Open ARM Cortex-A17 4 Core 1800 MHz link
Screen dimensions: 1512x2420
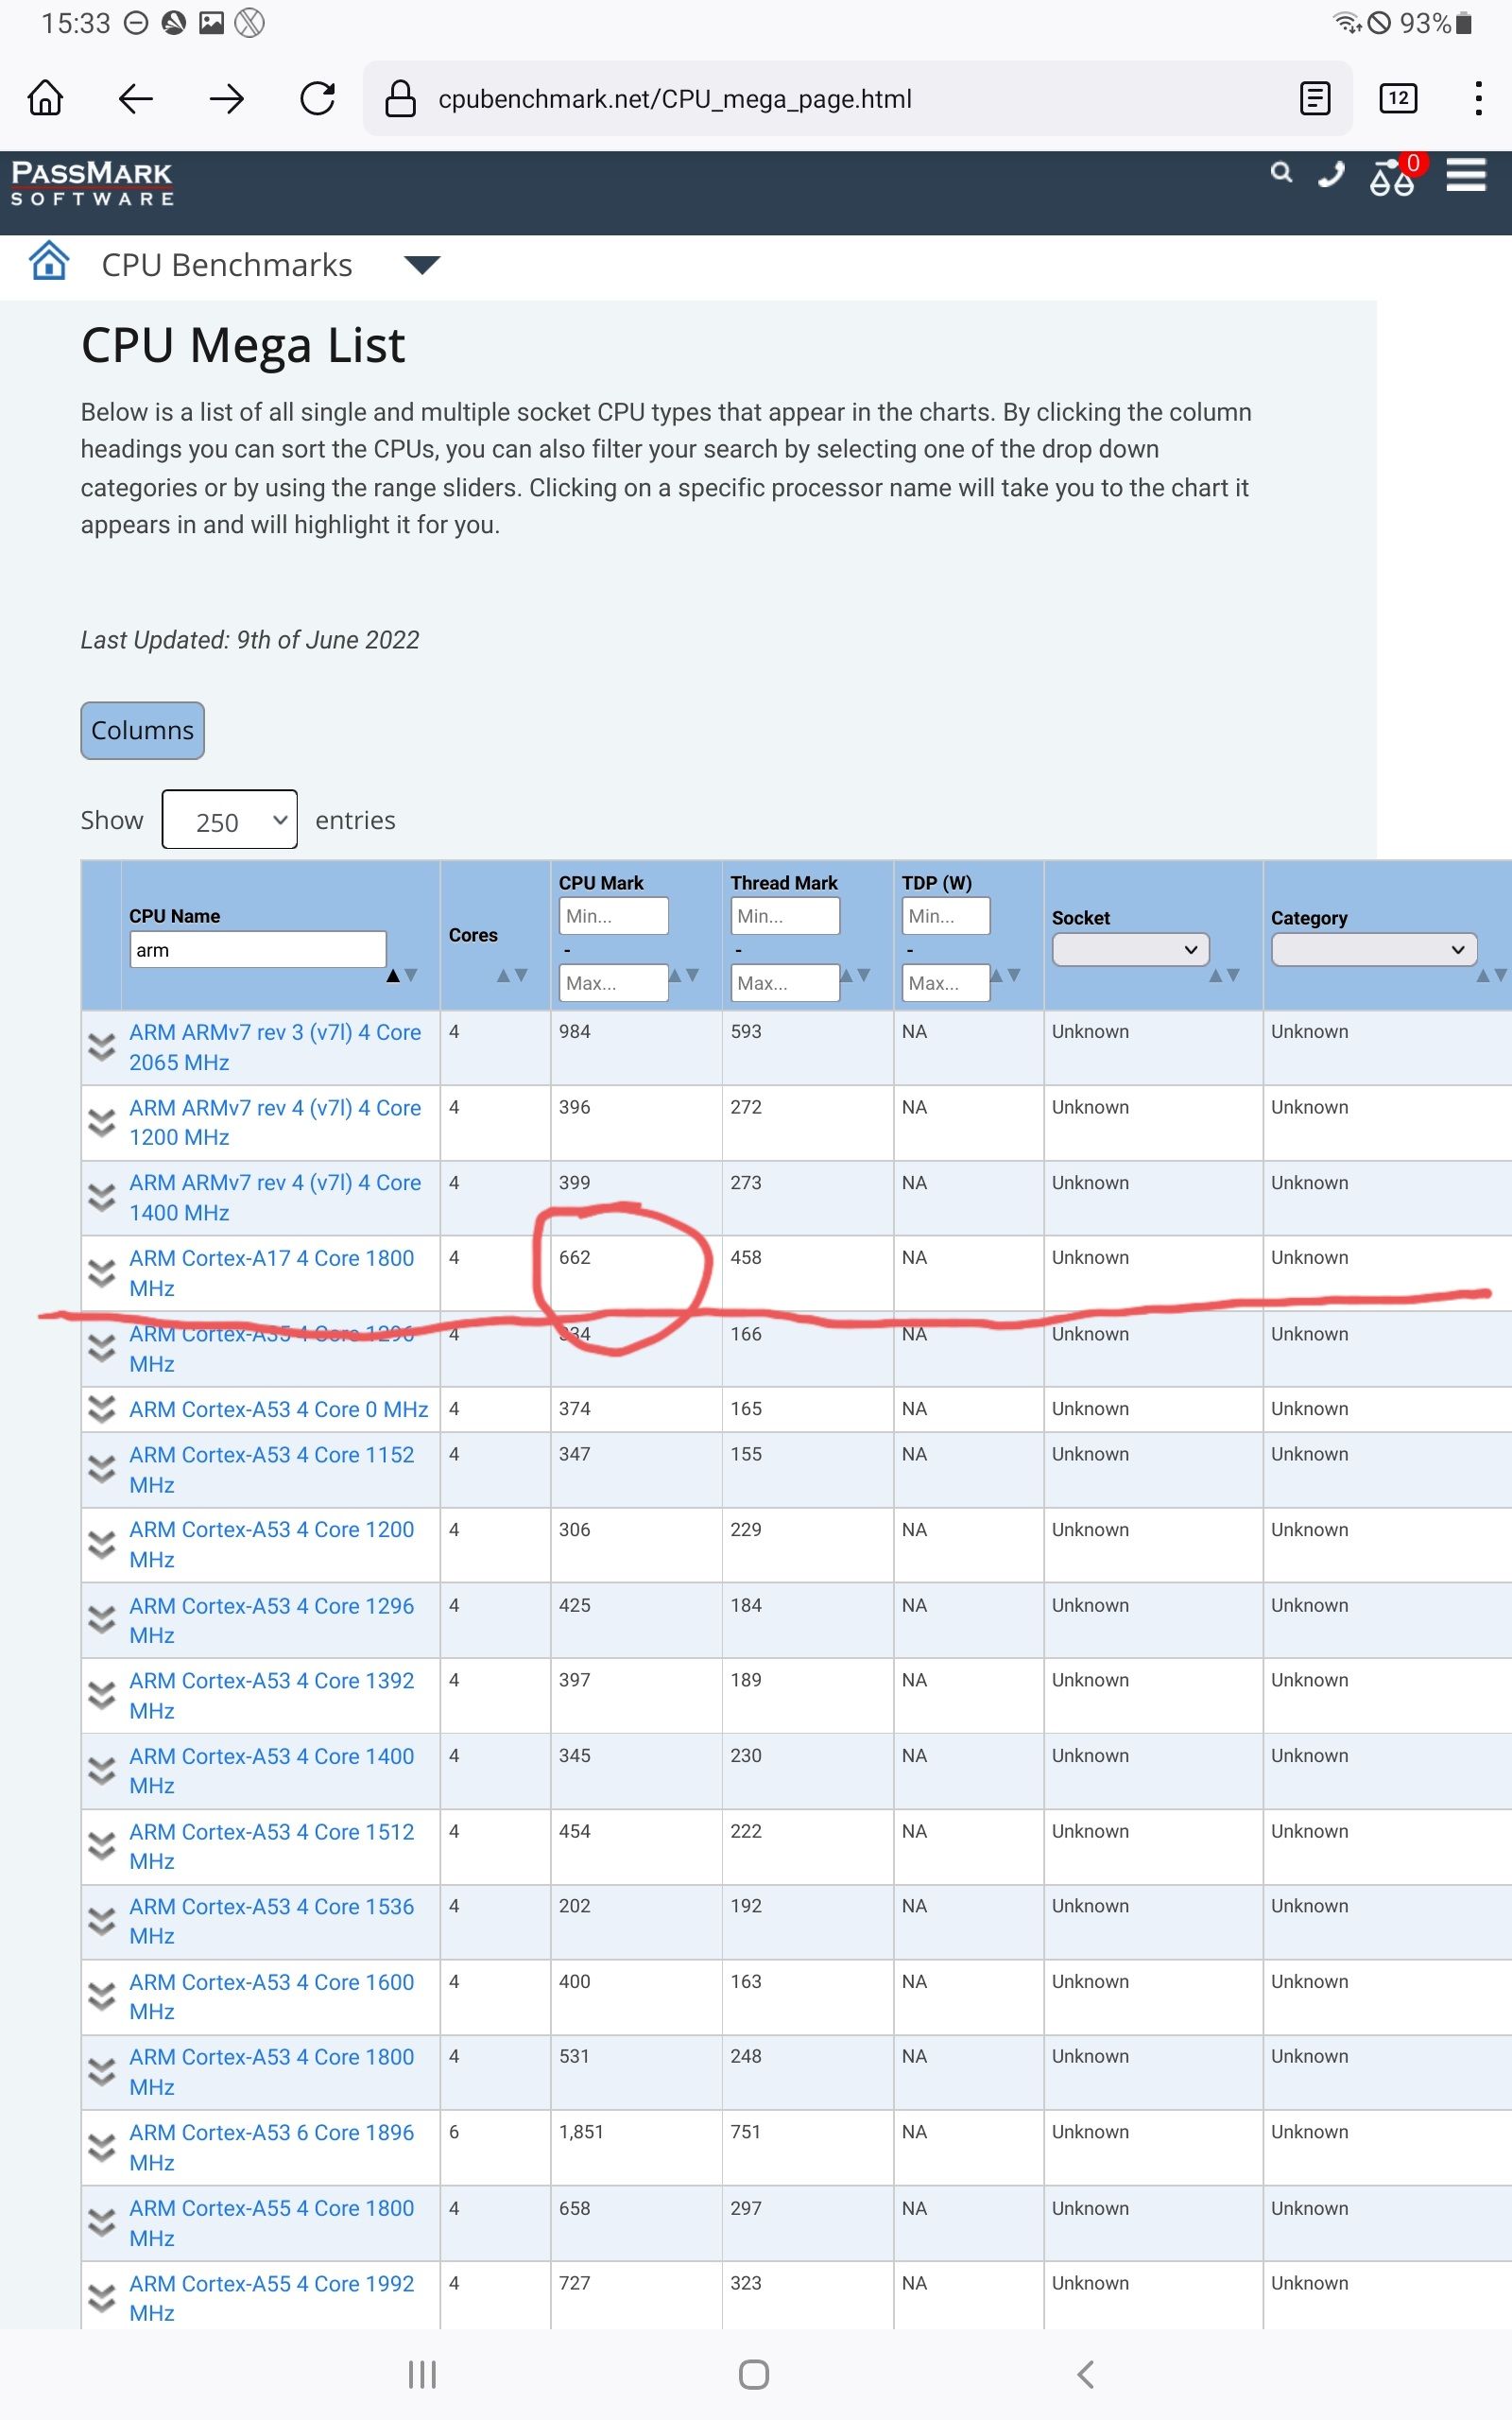click(272, 1273)
